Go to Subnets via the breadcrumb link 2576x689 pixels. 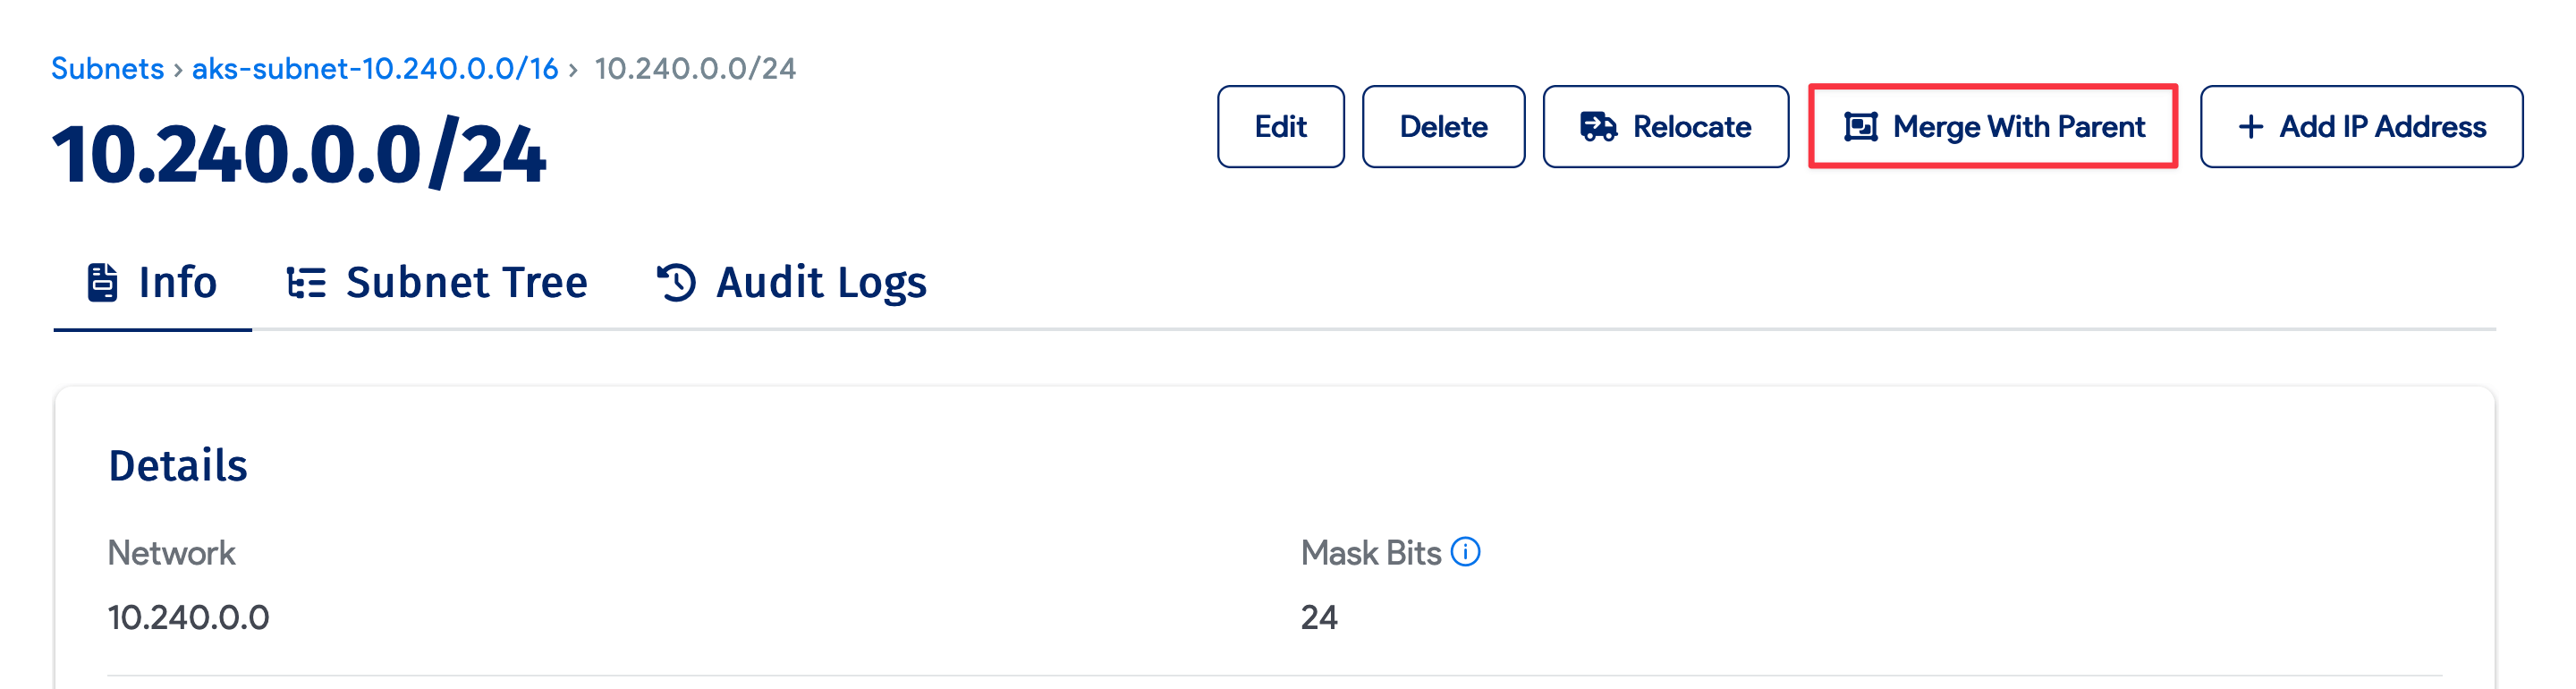coord(107,68)
